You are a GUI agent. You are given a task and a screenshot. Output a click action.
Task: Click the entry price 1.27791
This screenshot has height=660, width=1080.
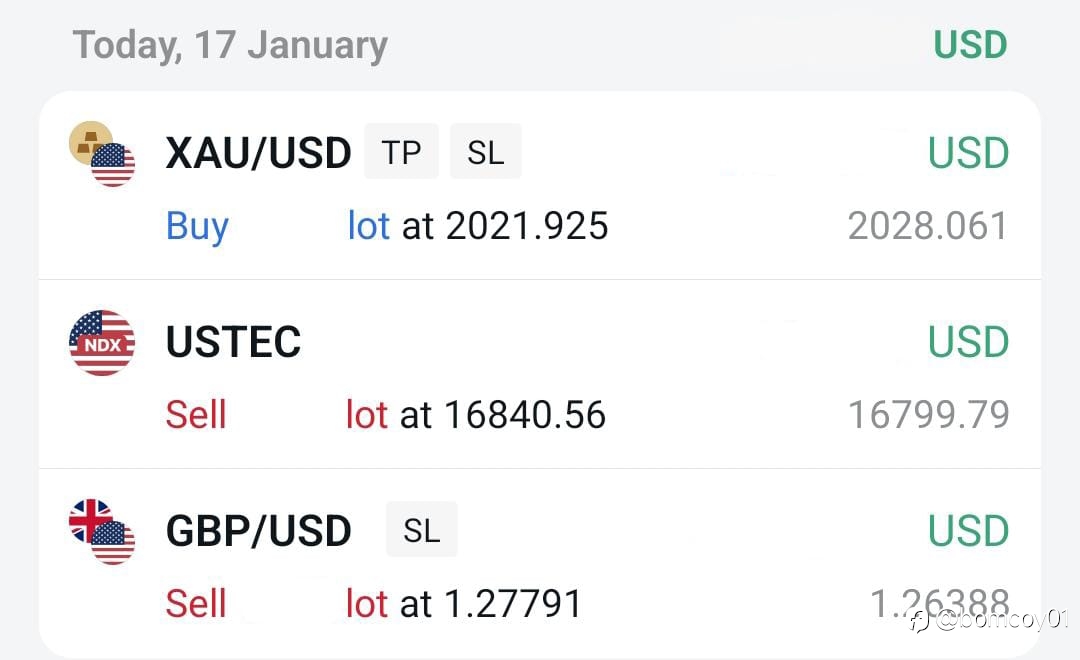[x=513, y=604]
